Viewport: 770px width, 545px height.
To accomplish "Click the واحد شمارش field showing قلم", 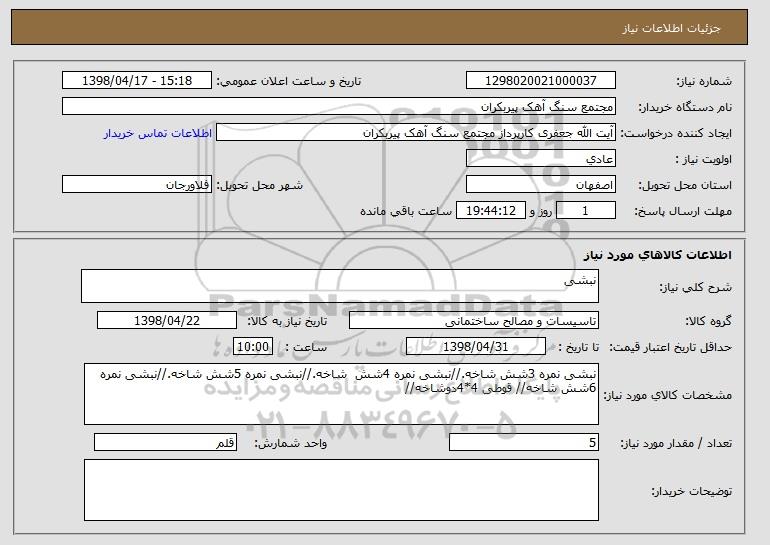I will [165, 442].
